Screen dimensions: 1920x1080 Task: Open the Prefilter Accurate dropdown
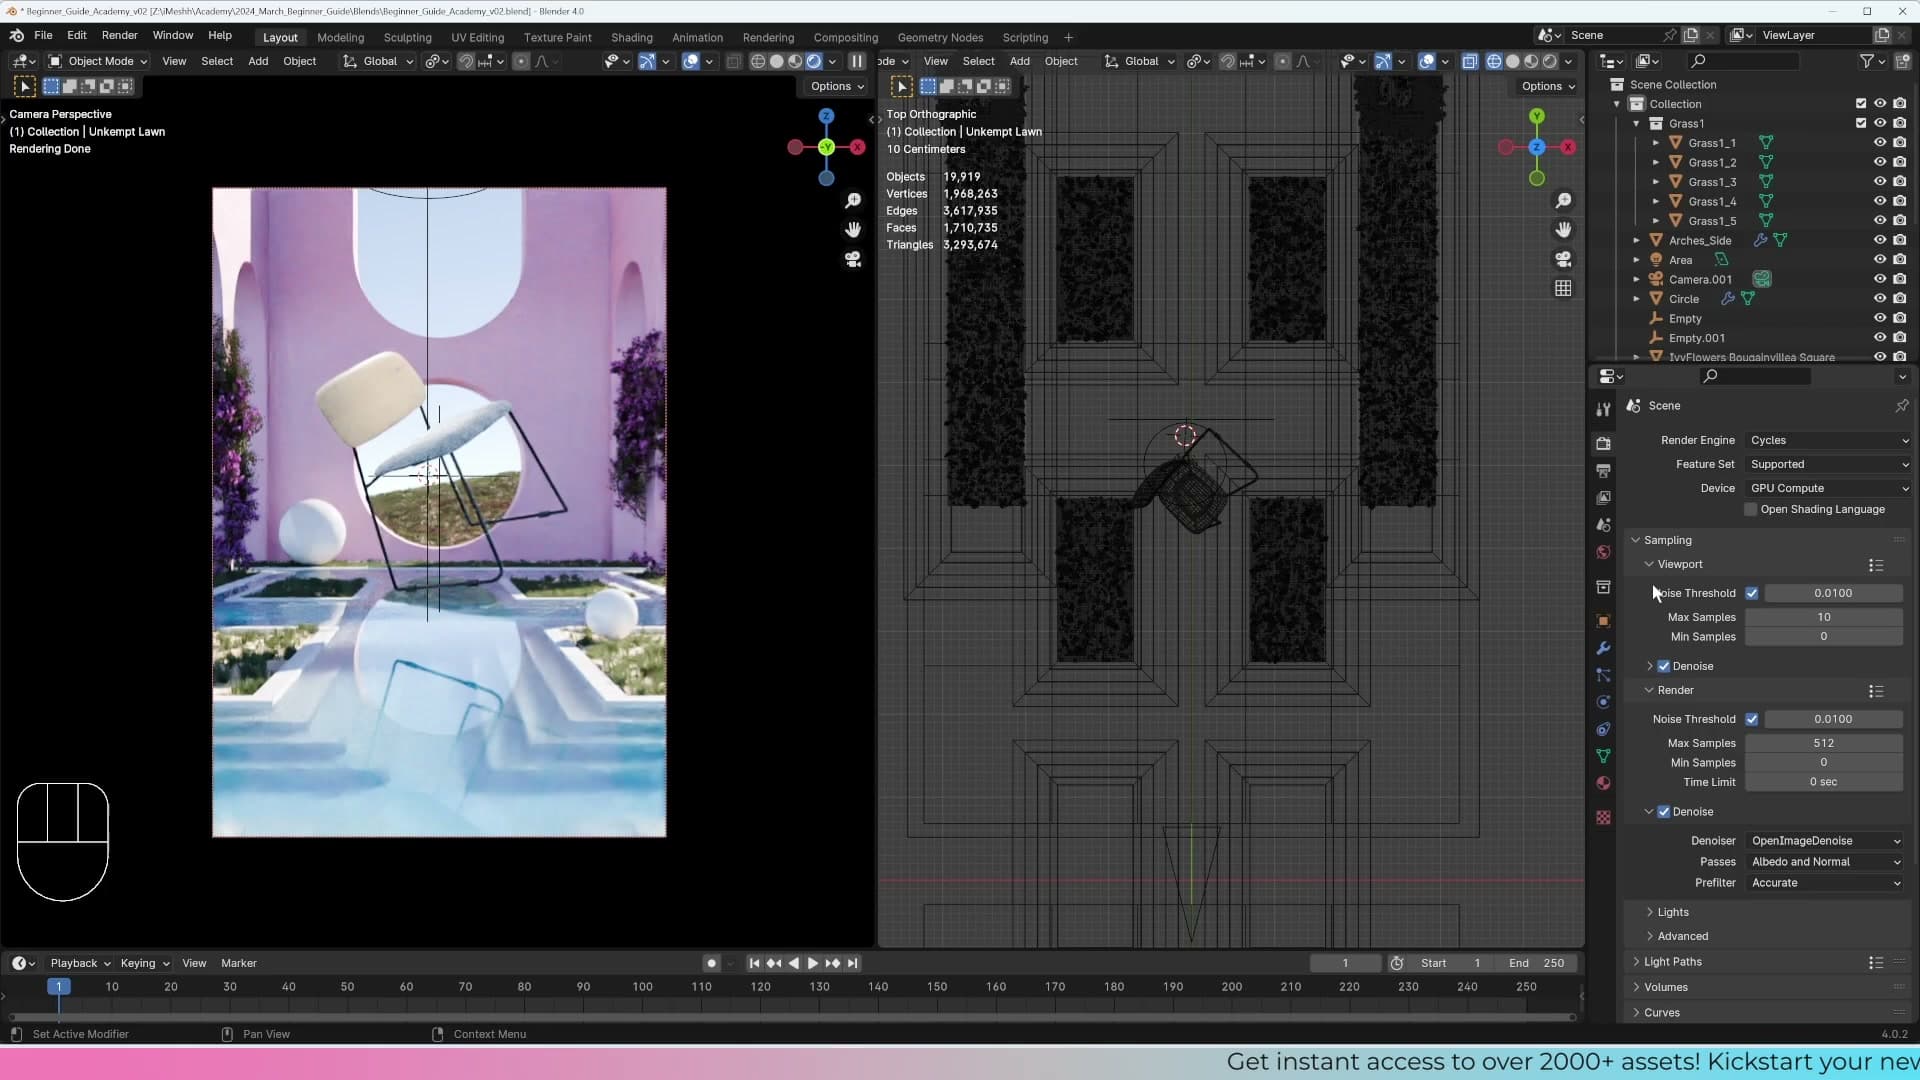(x=1825, y=883)
